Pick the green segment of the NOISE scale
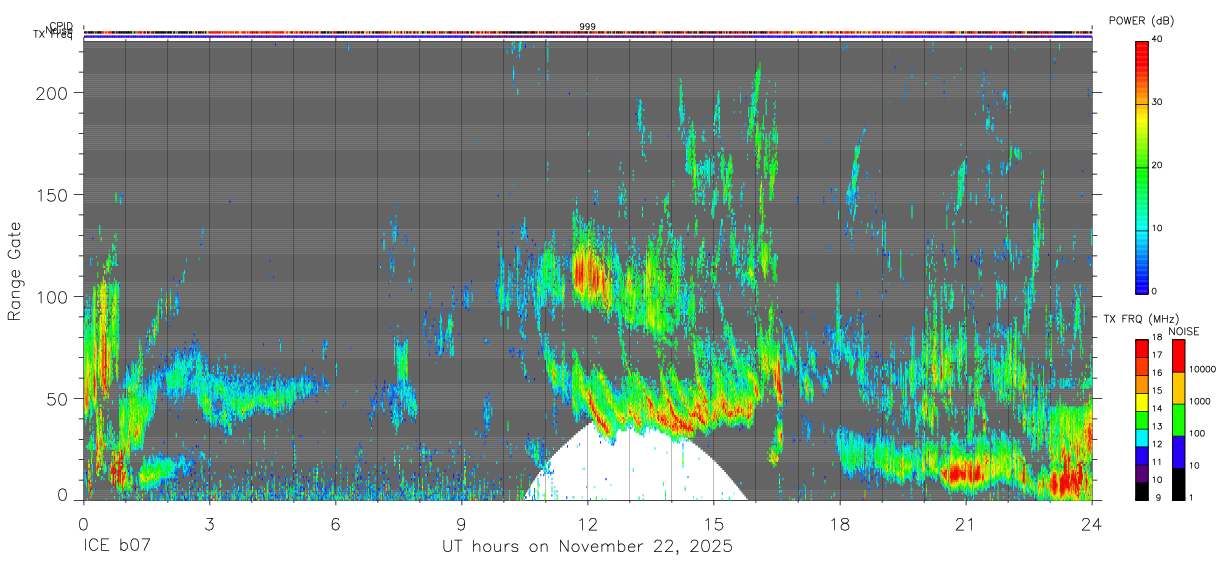This screenshot has height=567, width=1228. [x=1176, y=420]
